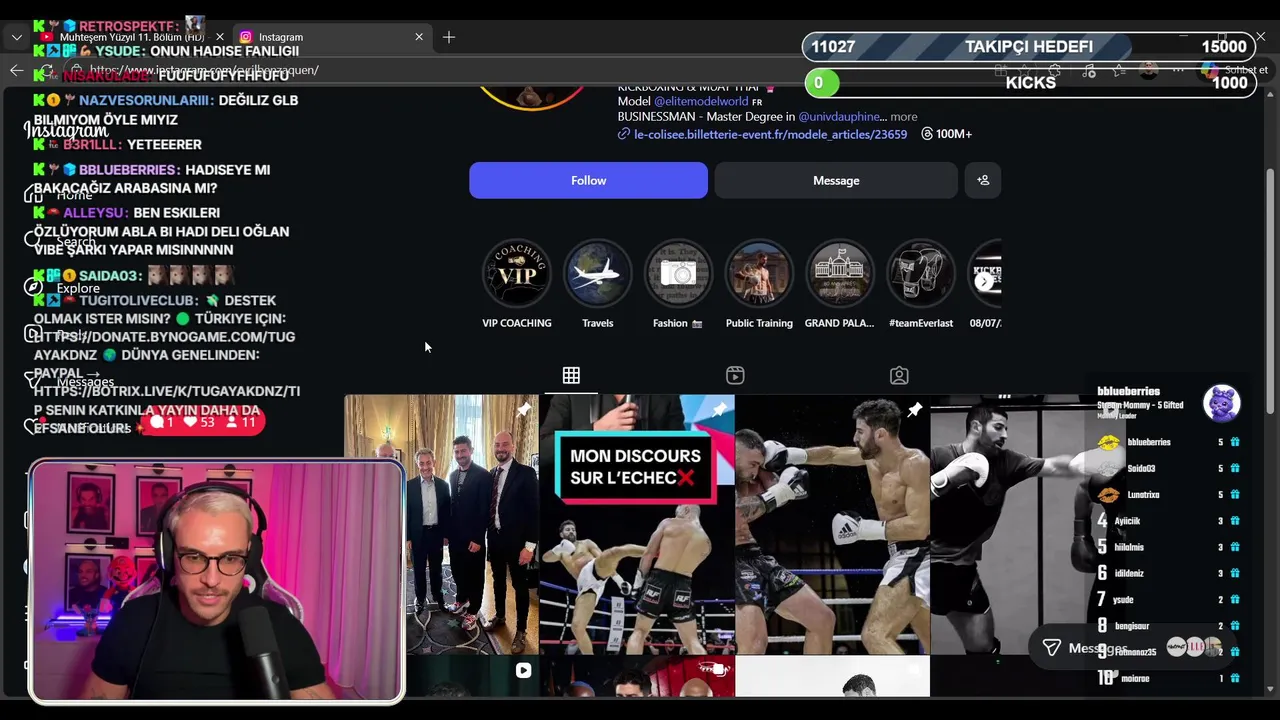Open the pinned group photo in suits
Image resolution: width=1280 pixels, height=720 pixels.
tap(441, 524)
